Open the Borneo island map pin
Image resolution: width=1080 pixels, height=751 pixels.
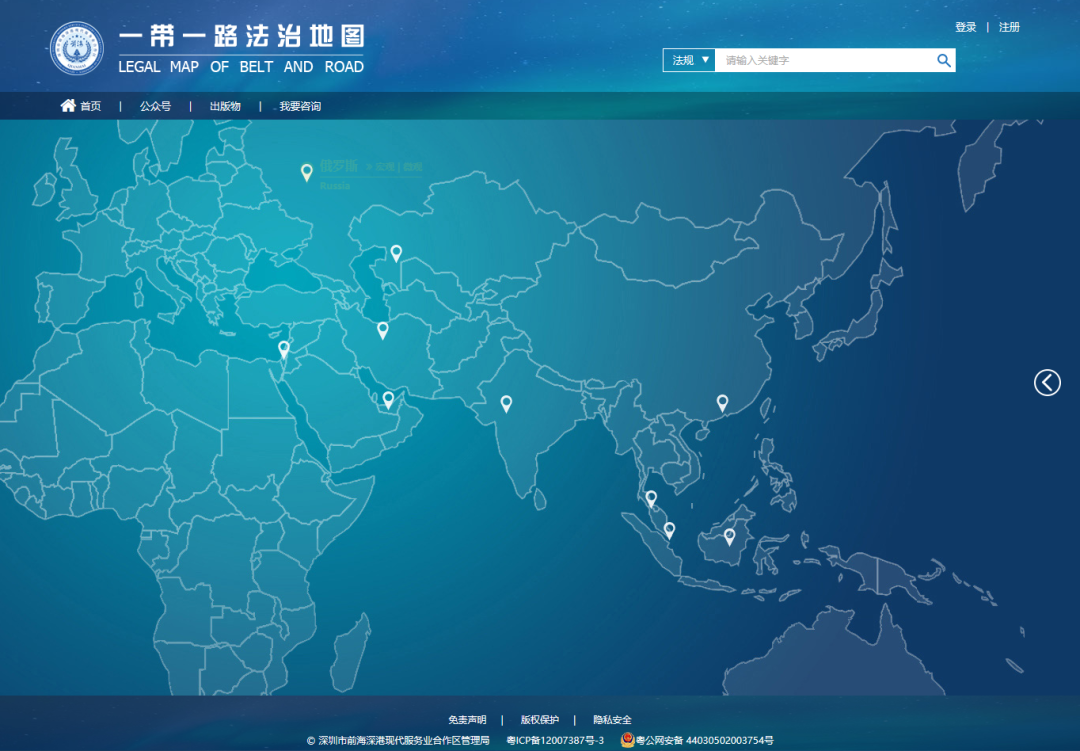(729, 537)
